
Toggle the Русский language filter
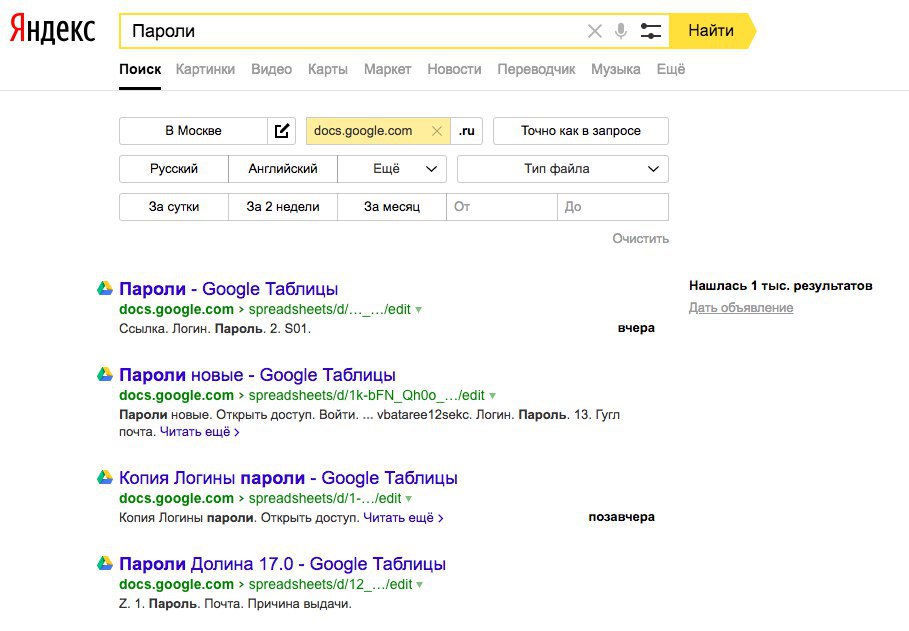[174, 169]
